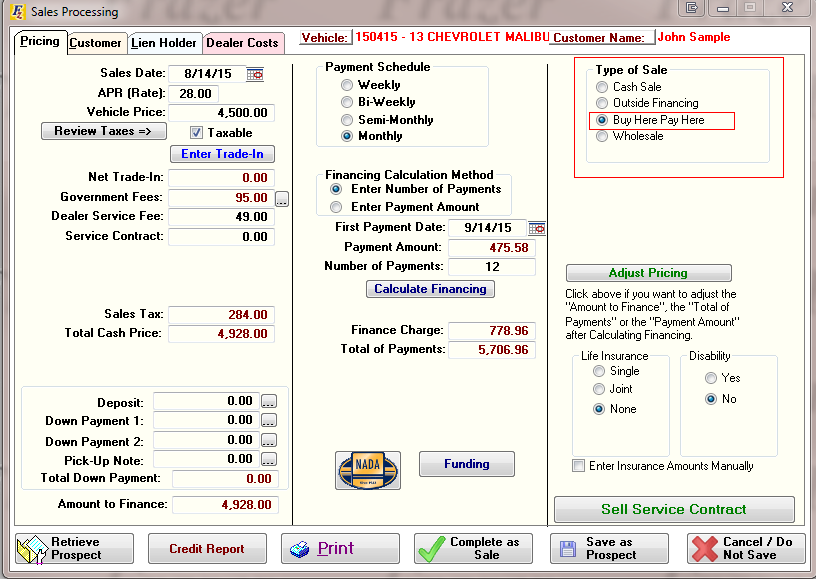This screenshot has width=816, height=579.
Task: Open the NADA vehicle value lookup
Action: [x=368, y=470]
